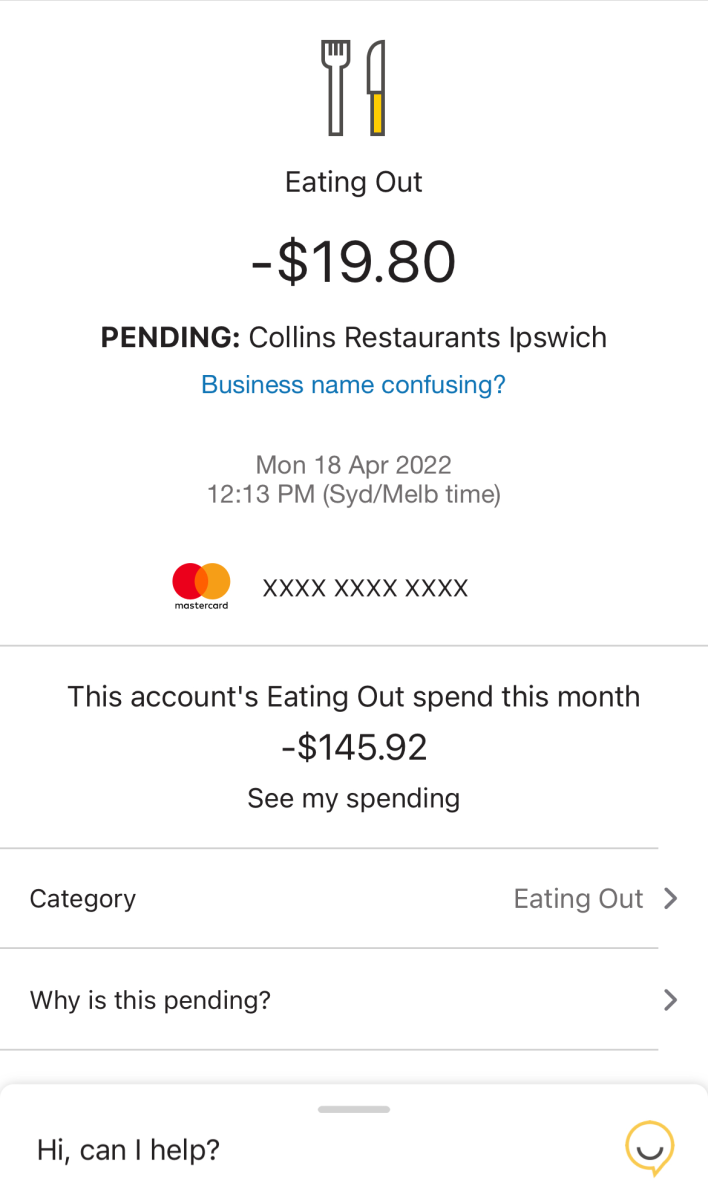Open the Category row label
The height and width of the screenshot is (1200, 708).
pos(83,899)
